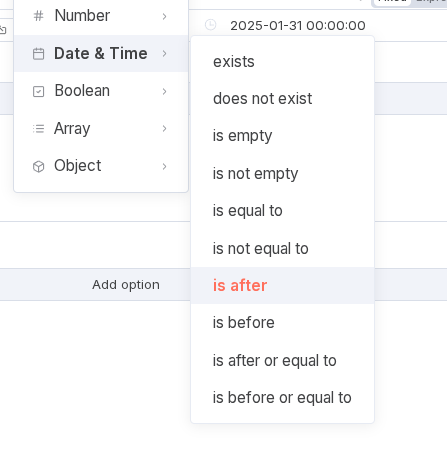The width and height of the screenshot is (447, 458).
Task: Expand the Object submenu chevron
Action: (x=164, y=166)
